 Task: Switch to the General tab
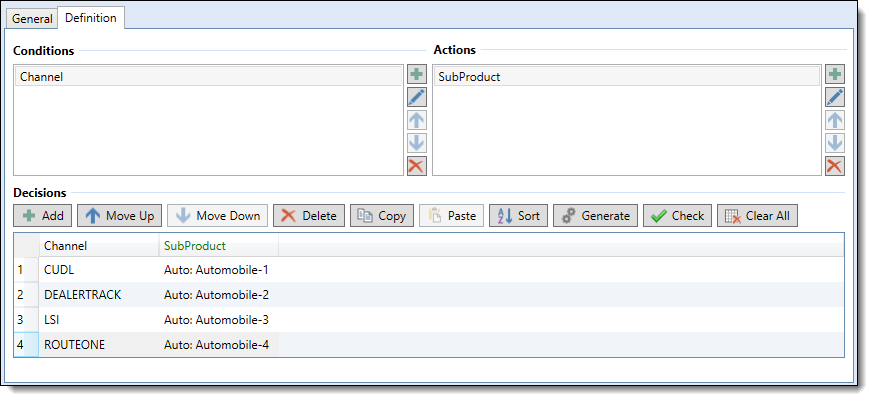(32, 18)
